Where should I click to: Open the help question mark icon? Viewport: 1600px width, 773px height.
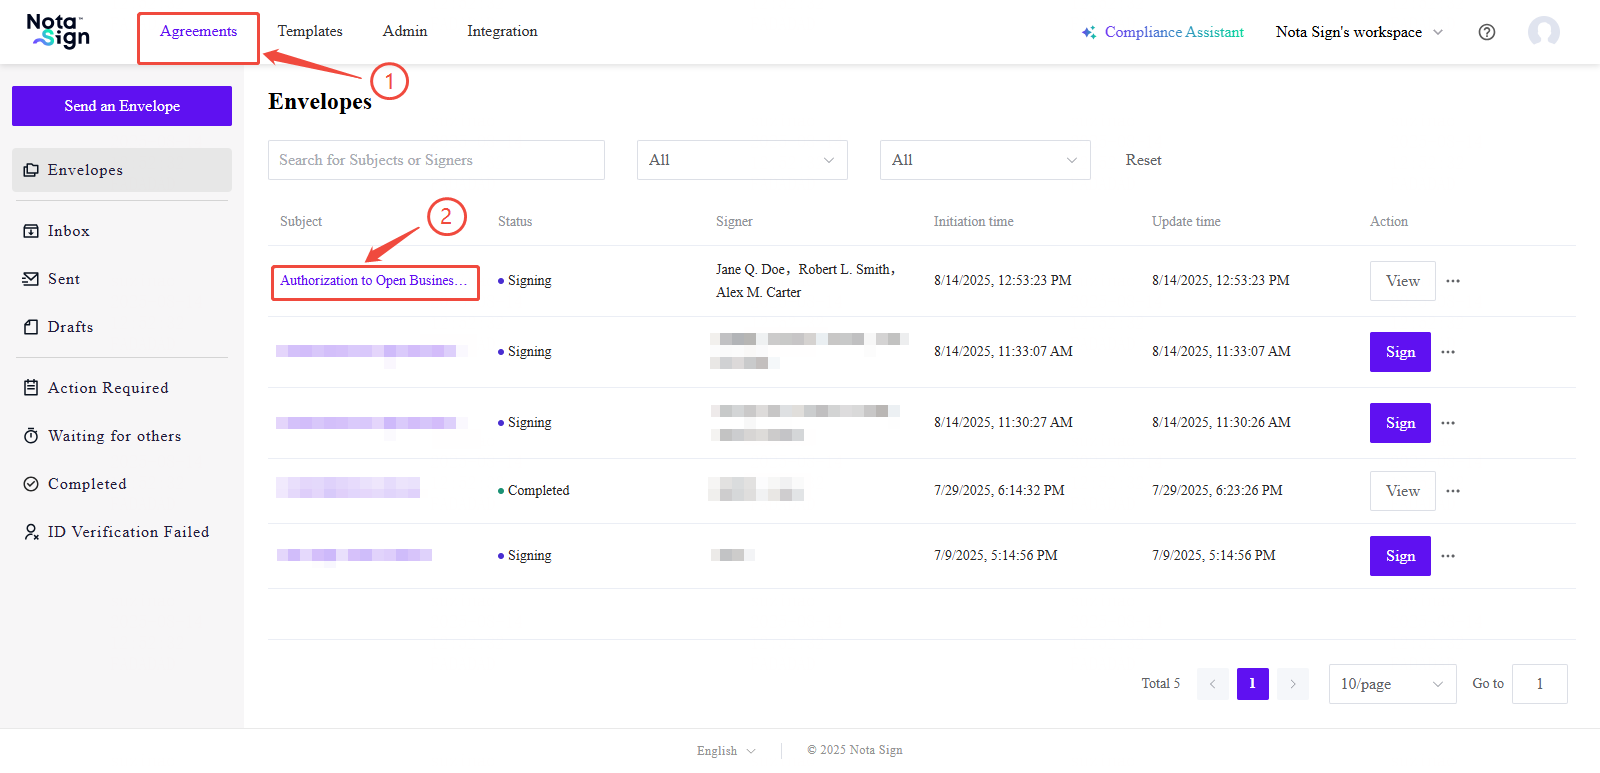(x=1487, y=32)
